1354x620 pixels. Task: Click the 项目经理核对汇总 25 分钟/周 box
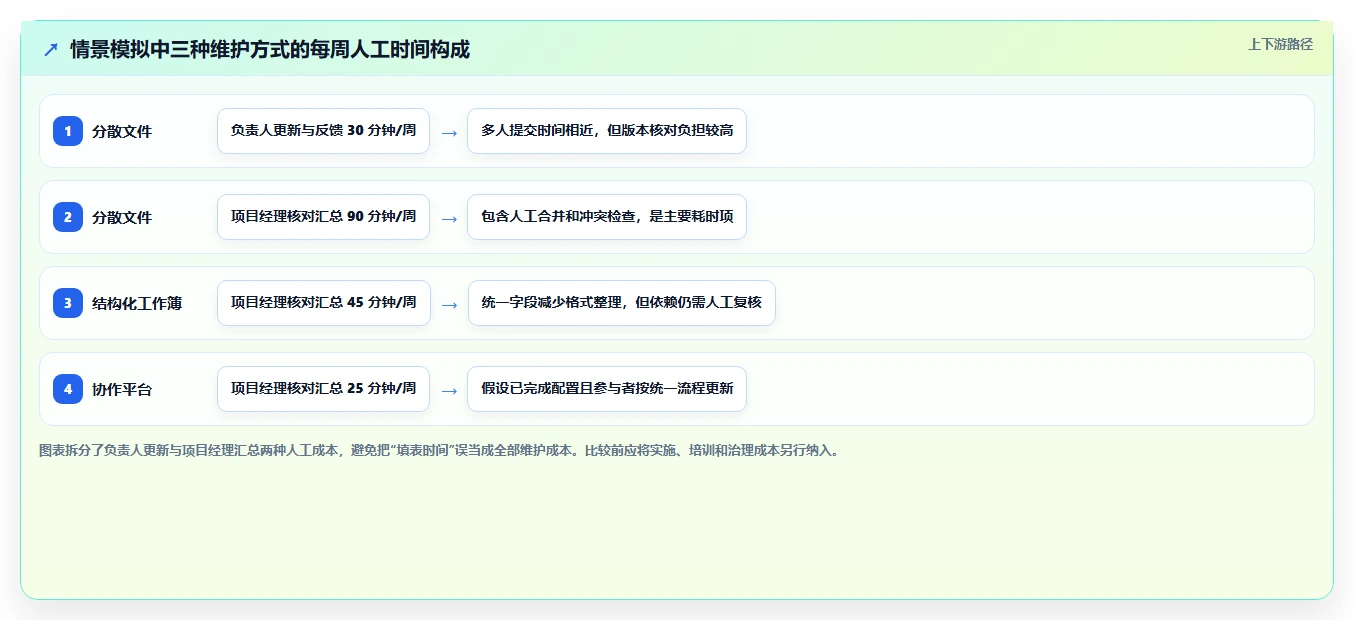pos(323,389)
